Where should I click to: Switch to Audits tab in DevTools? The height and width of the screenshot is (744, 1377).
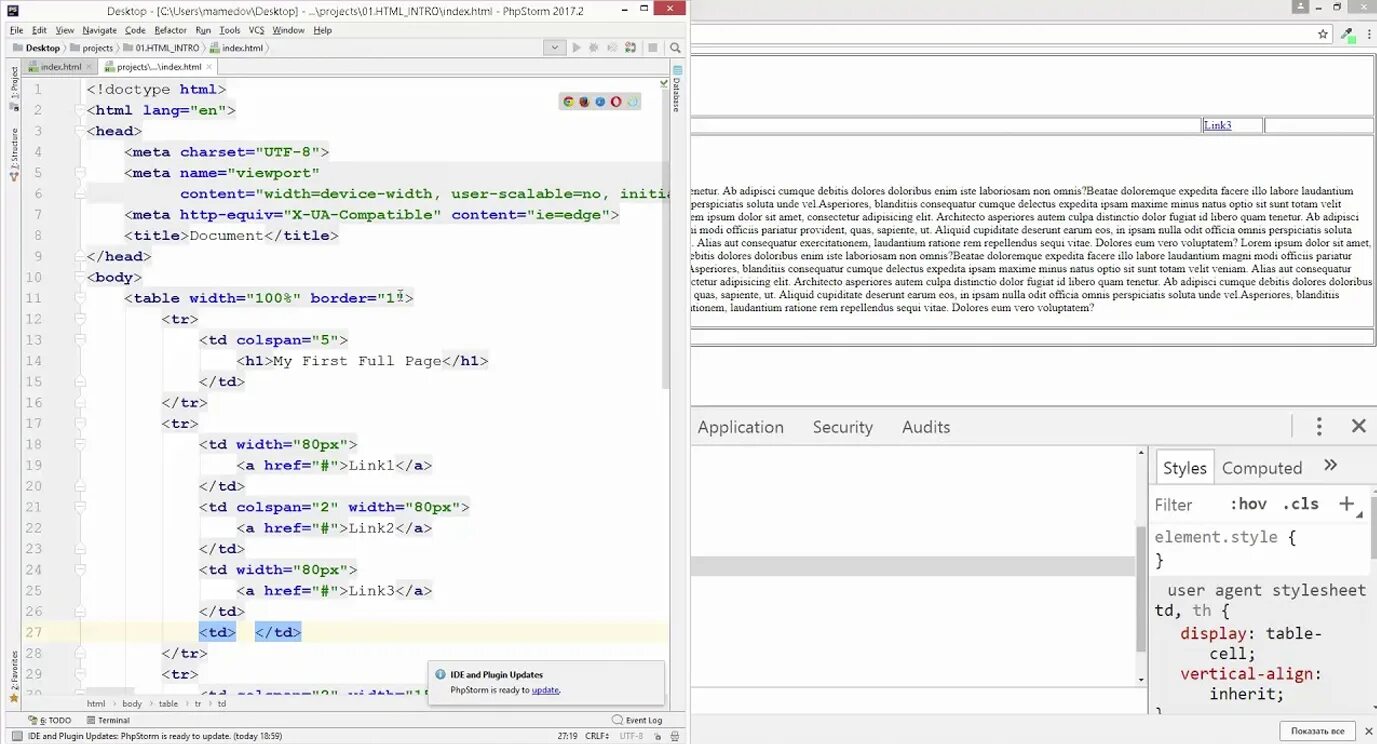click(x=926, y=427)
